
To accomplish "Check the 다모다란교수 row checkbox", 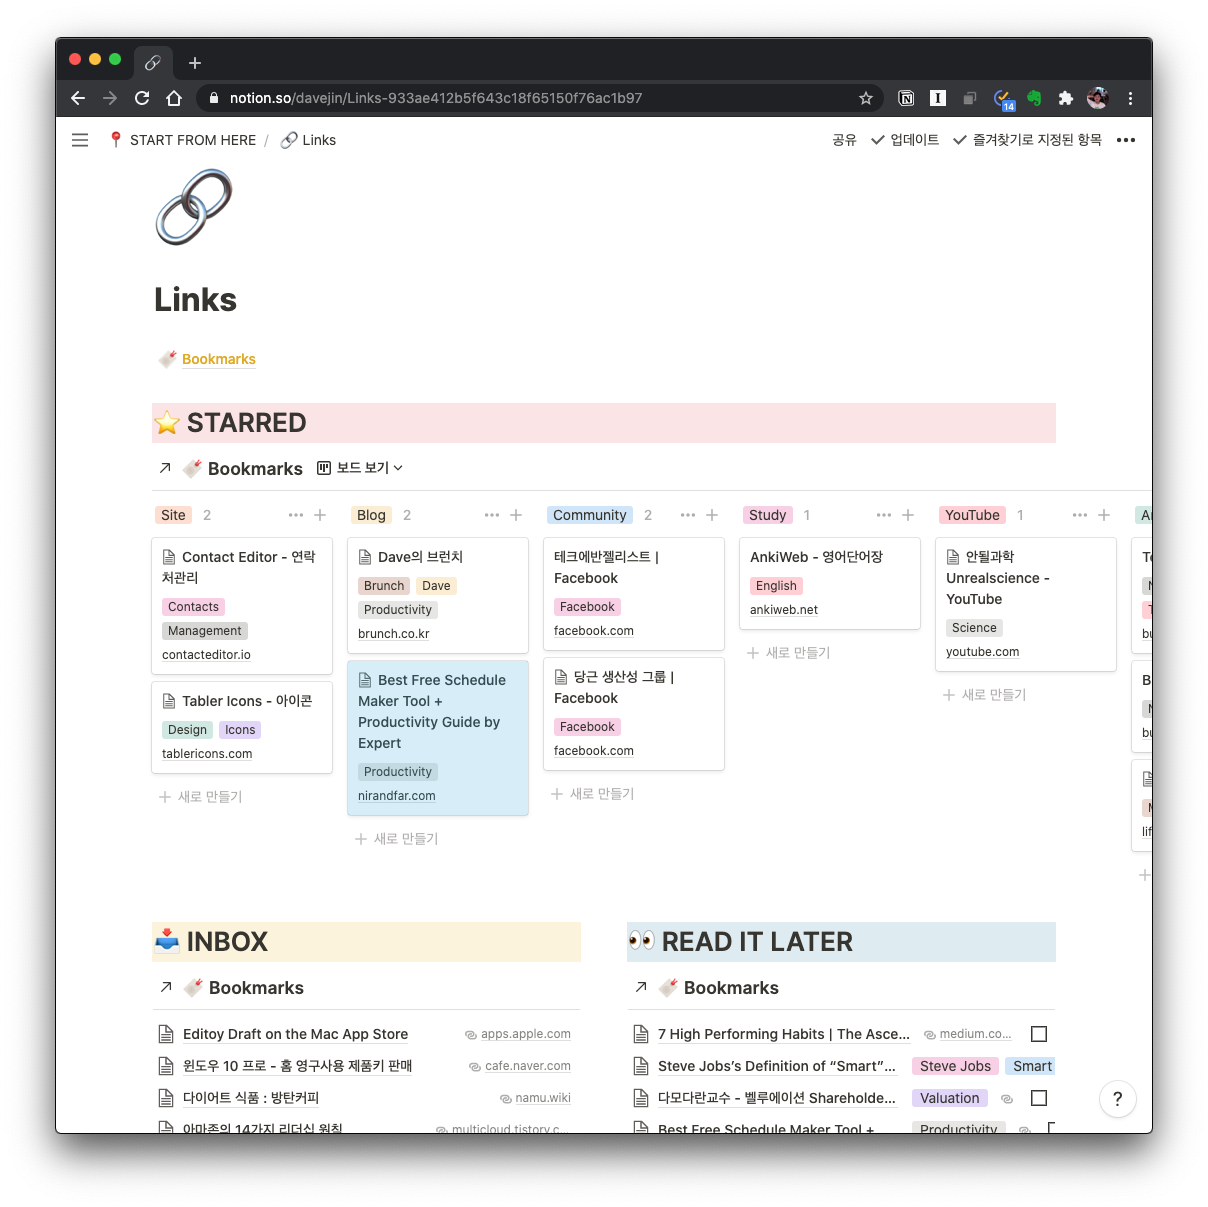I will click(1039, 1098).
